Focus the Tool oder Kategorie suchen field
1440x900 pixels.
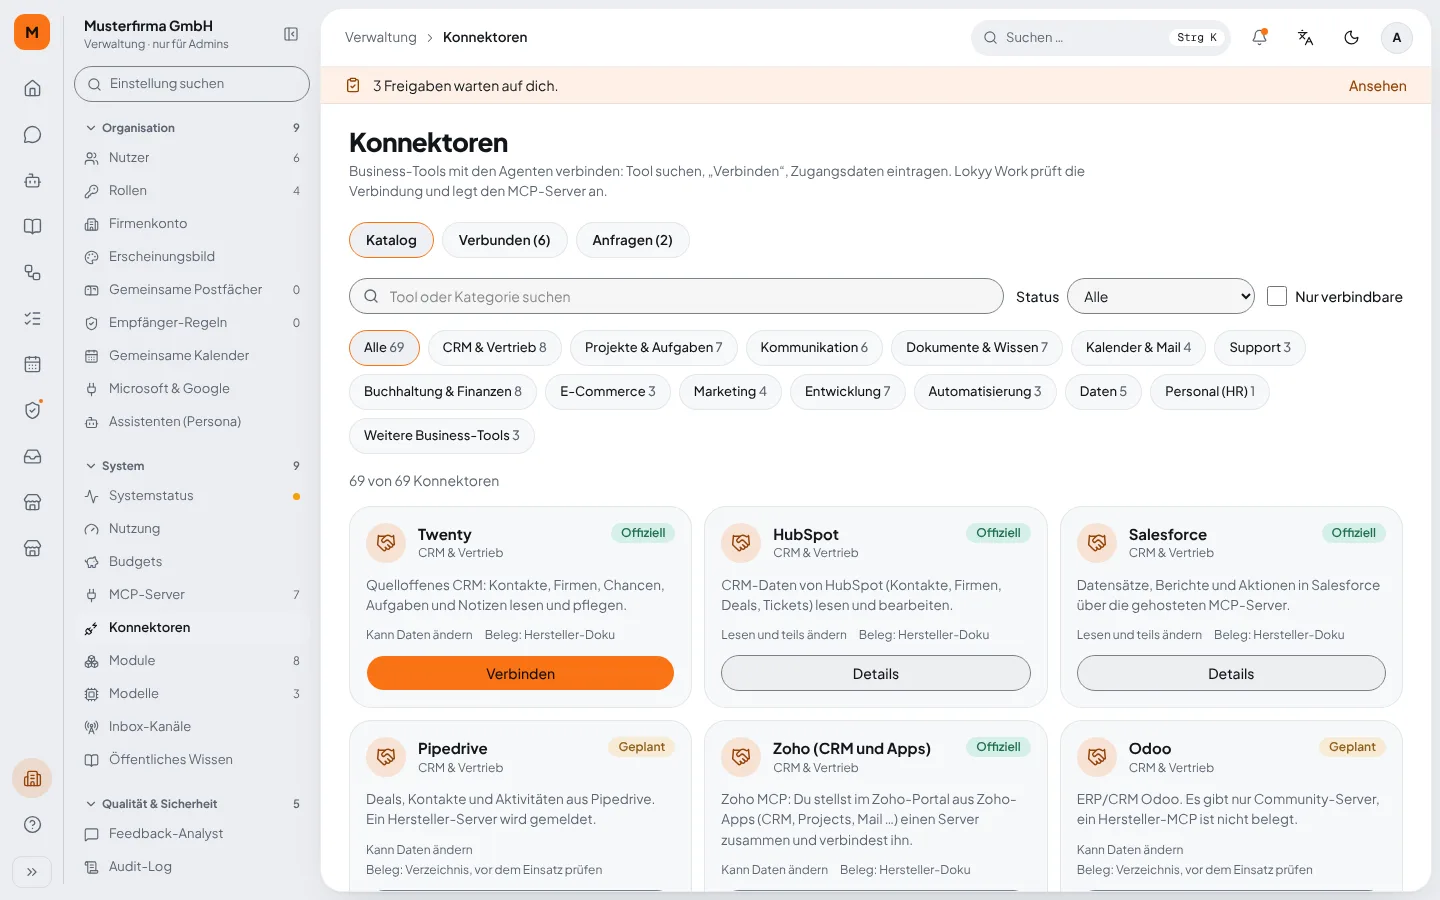(676, 296)
